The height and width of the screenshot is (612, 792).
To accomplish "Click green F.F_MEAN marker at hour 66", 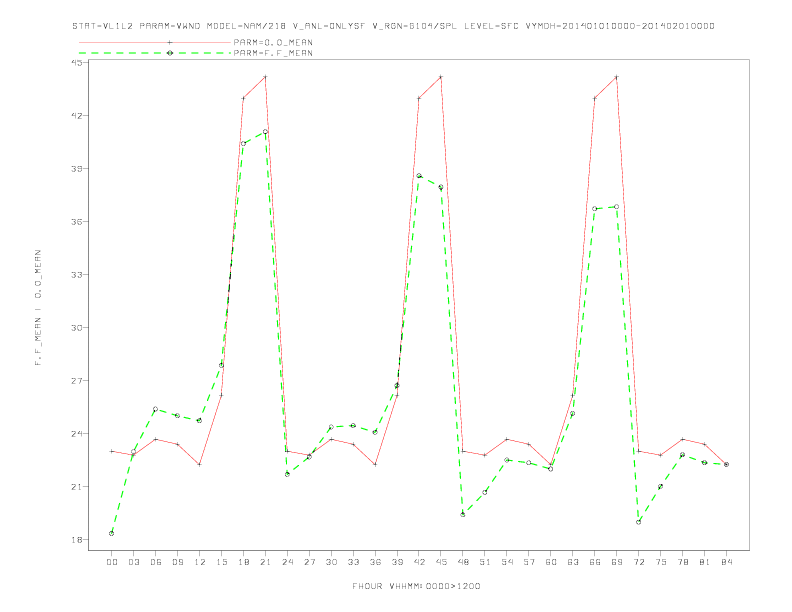I will click(595, 209).
